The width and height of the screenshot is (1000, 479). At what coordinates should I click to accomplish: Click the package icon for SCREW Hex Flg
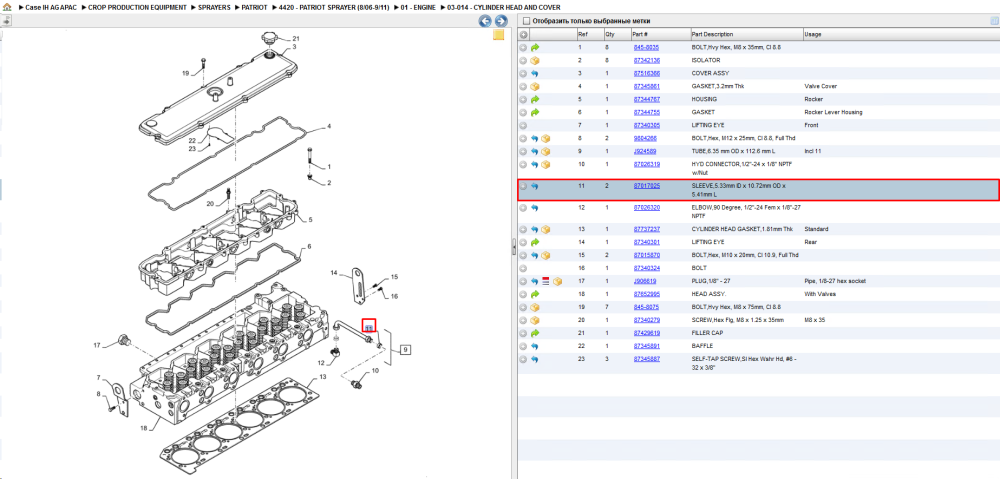(535, 320)
